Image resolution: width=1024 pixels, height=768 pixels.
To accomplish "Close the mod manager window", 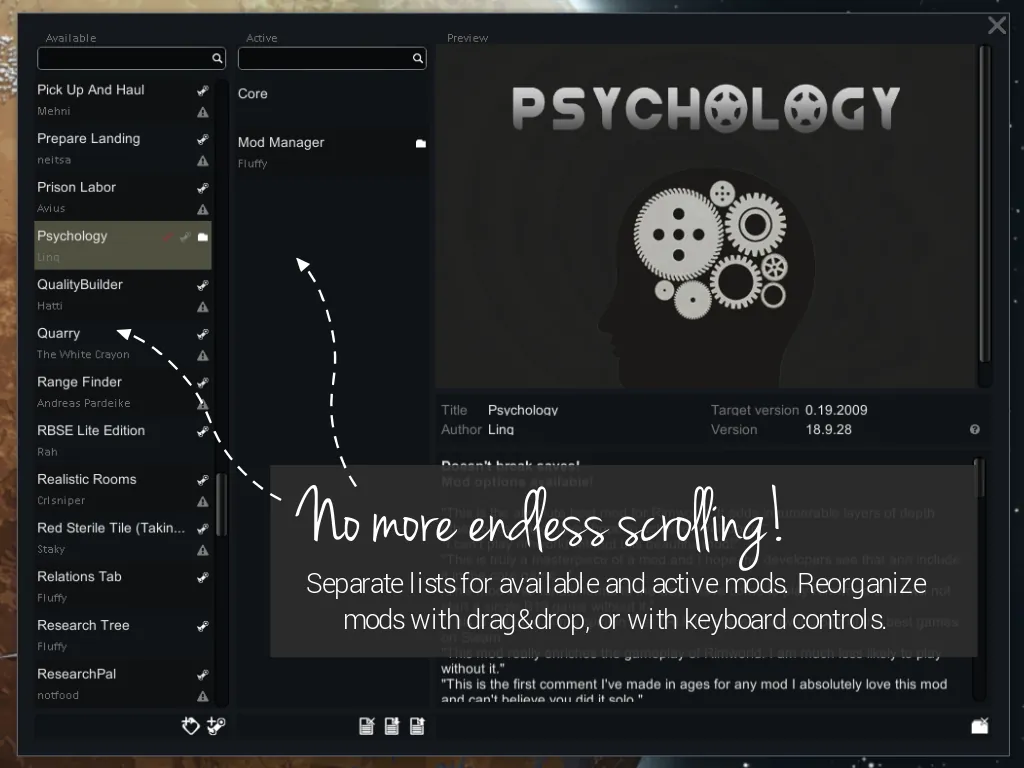I will [x=997, y=26].
